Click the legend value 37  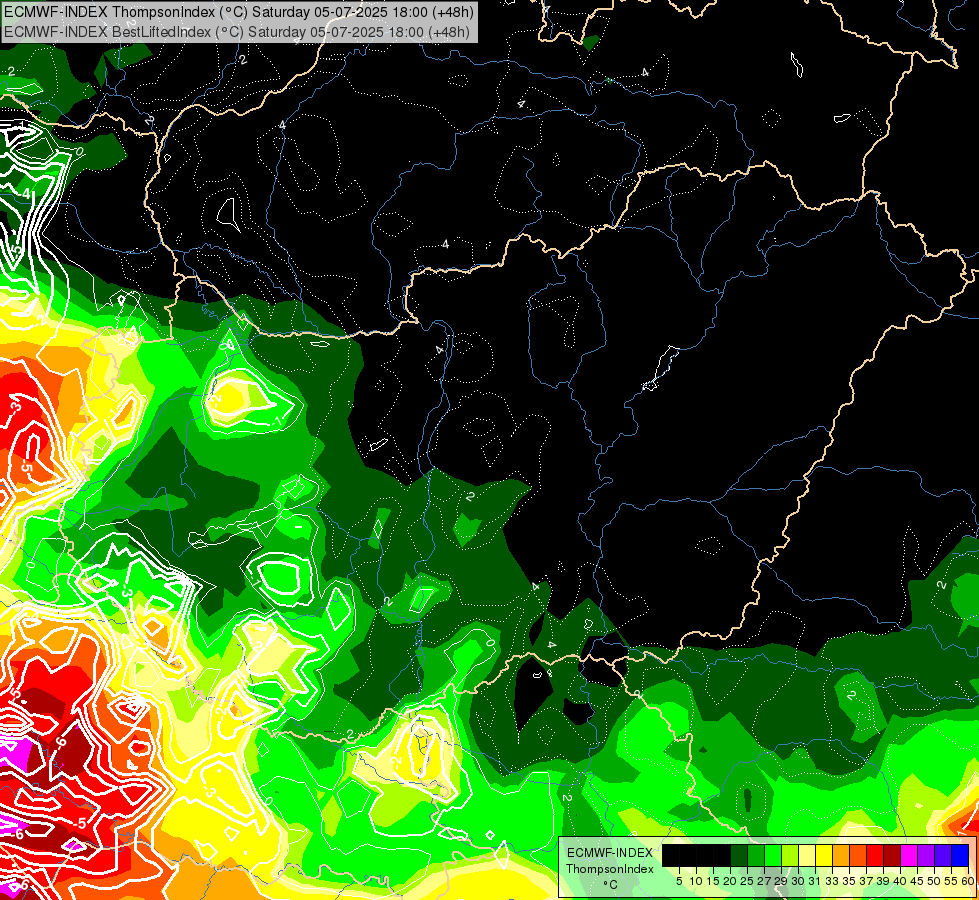click(866, 881)
